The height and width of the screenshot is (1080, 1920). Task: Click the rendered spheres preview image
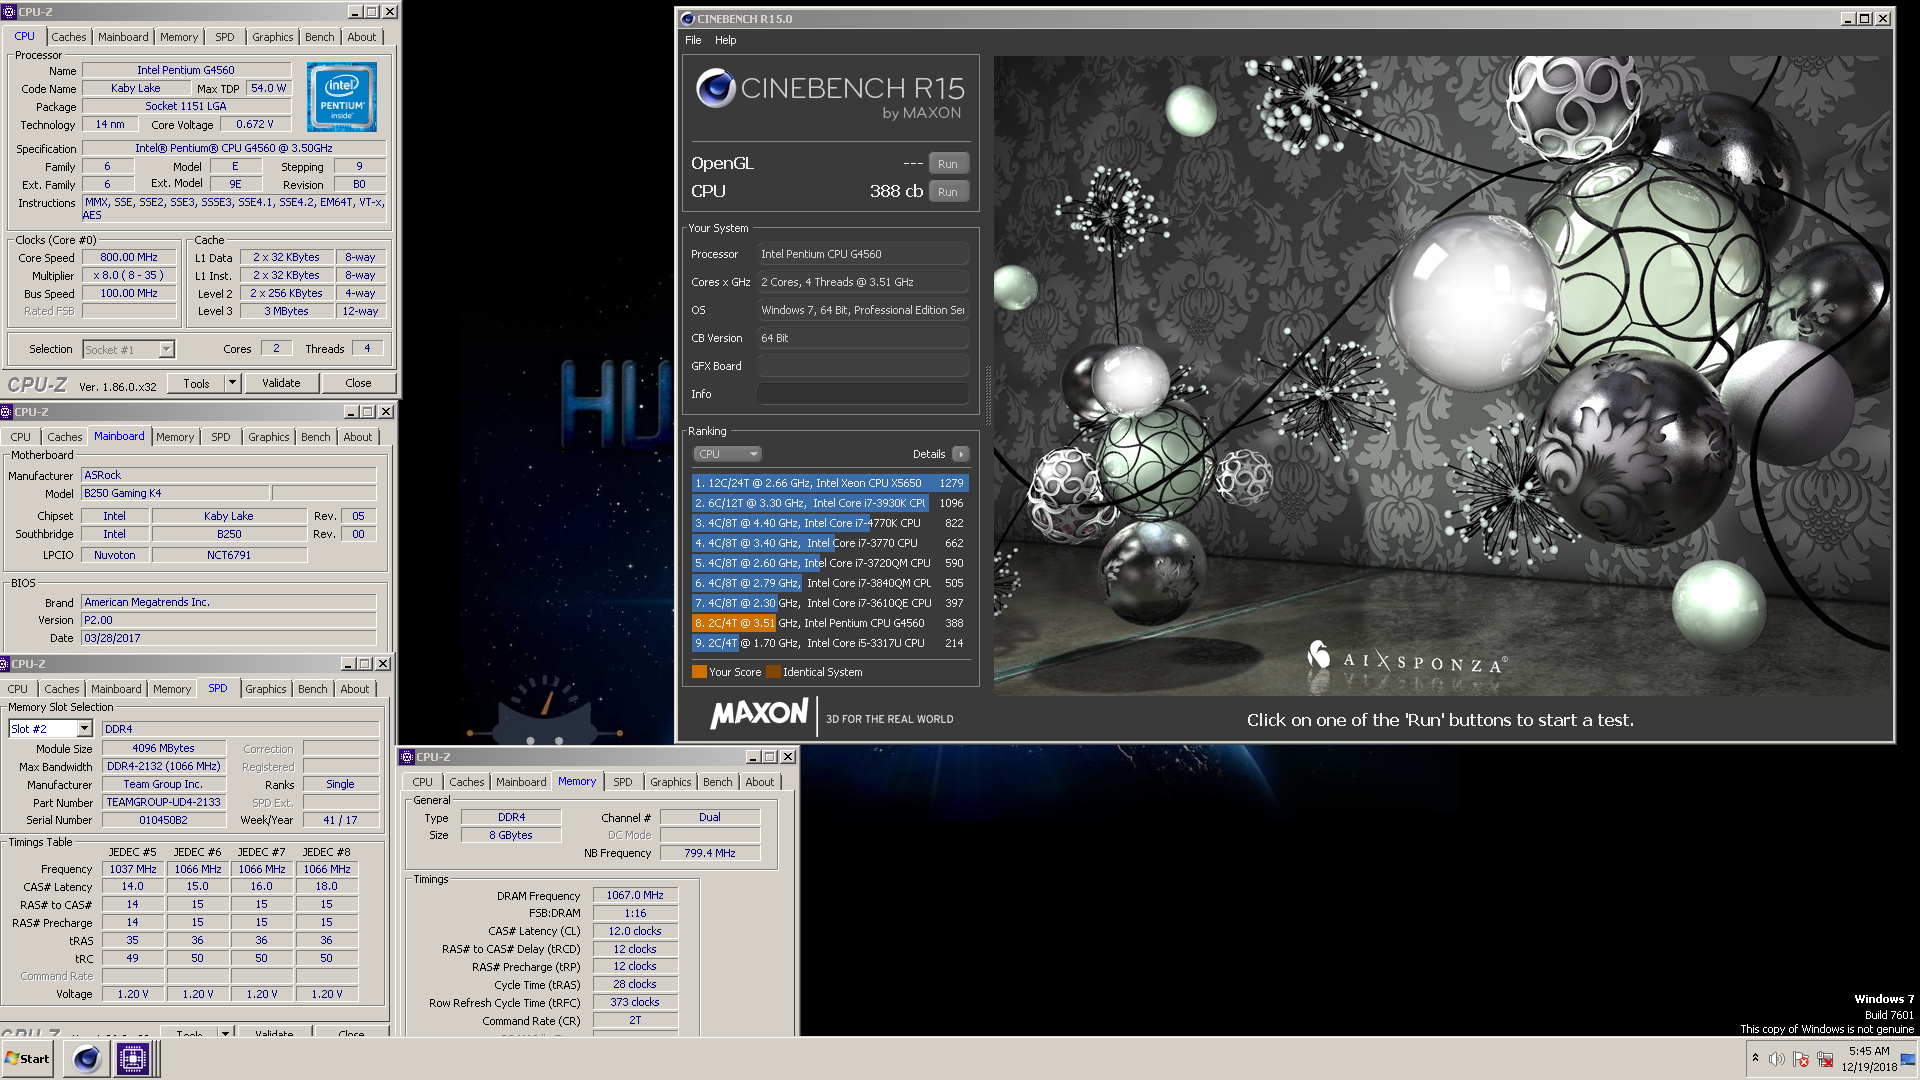point(1442,375)
